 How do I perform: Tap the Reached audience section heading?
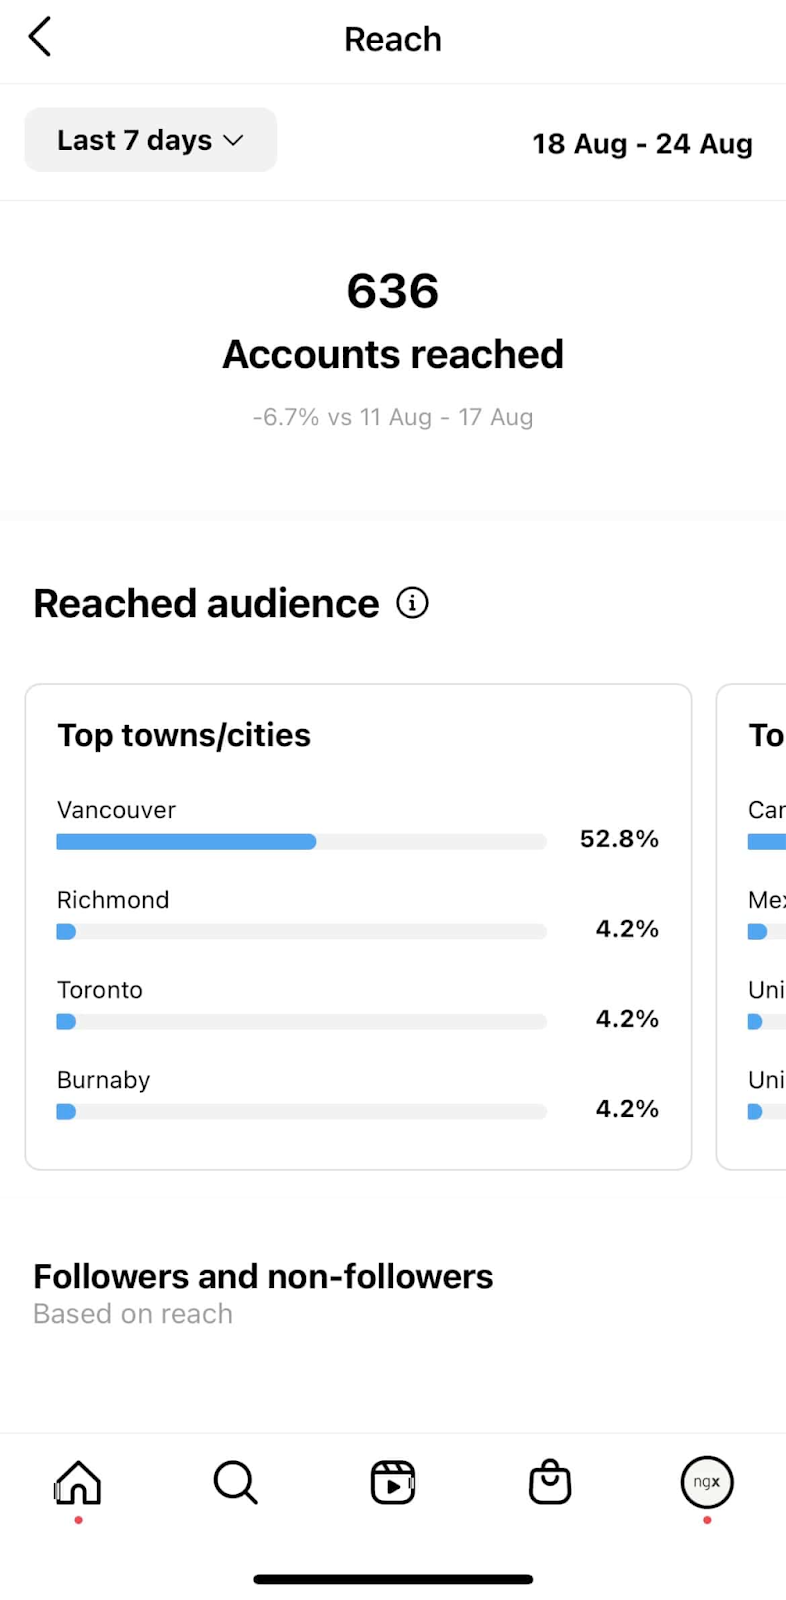coord(206,604)
